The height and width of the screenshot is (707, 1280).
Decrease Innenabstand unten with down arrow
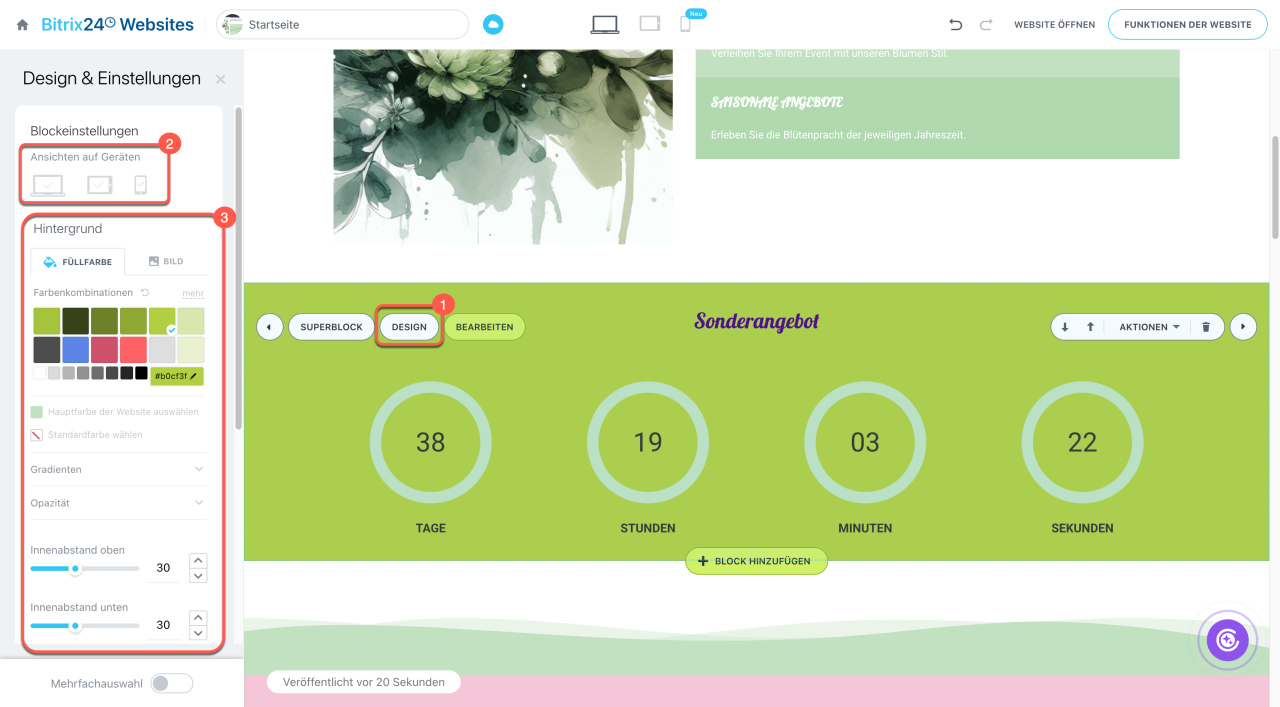198,632
